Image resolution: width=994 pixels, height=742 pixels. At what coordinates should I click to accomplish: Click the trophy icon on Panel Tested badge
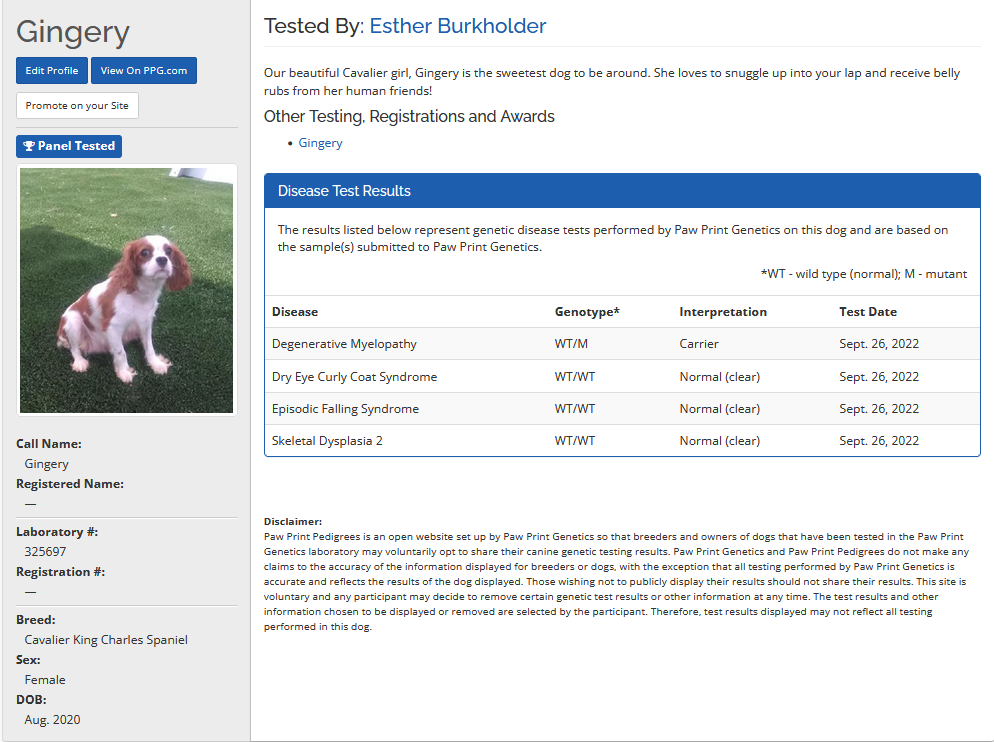point(29,146)
